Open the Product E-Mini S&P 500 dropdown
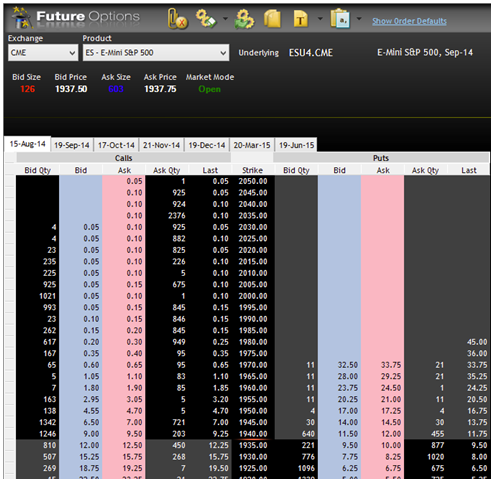 (x=156, y=53)
